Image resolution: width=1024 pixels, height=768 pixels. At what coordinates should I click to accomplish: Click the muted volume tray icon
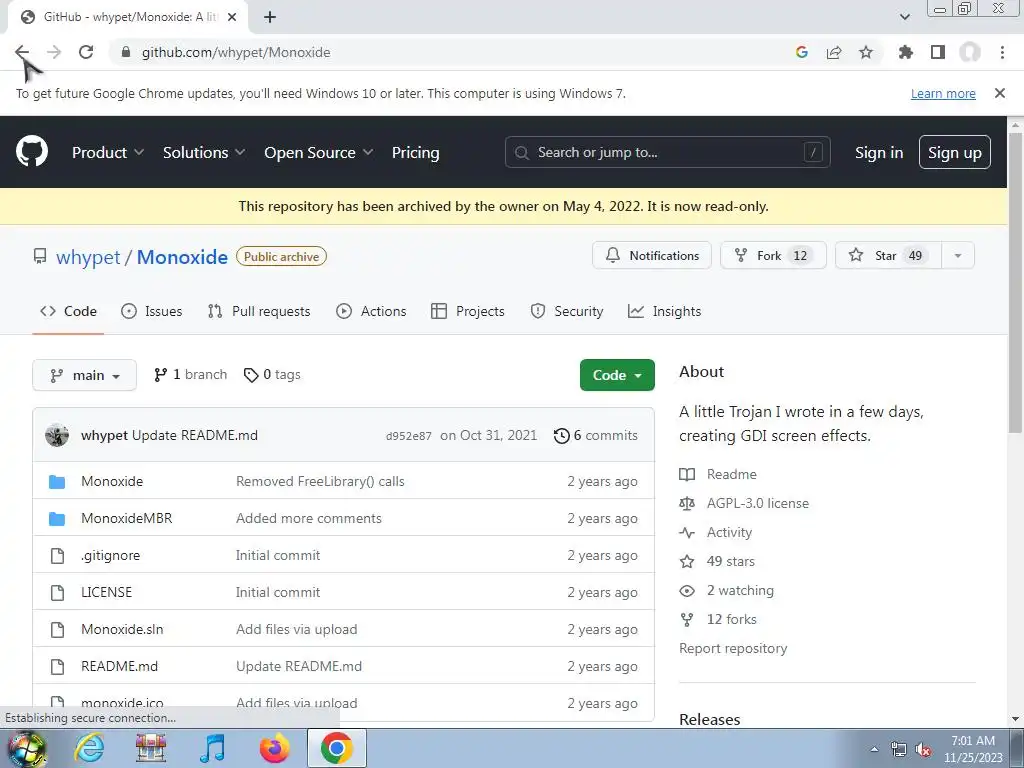pos(923,749)
